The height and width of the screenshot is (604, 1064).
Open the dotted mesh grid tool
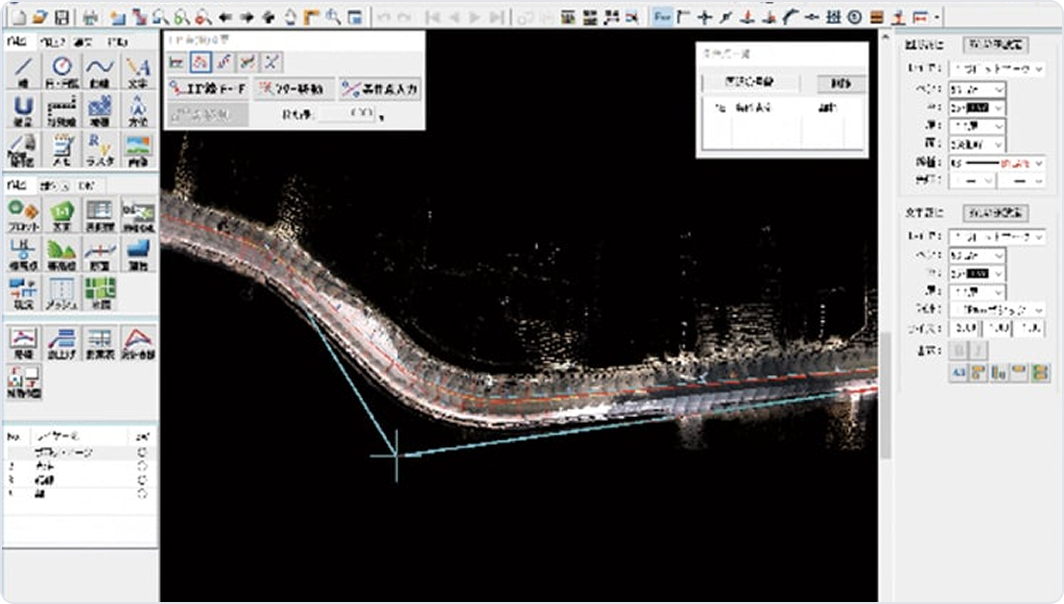[62, 293]
